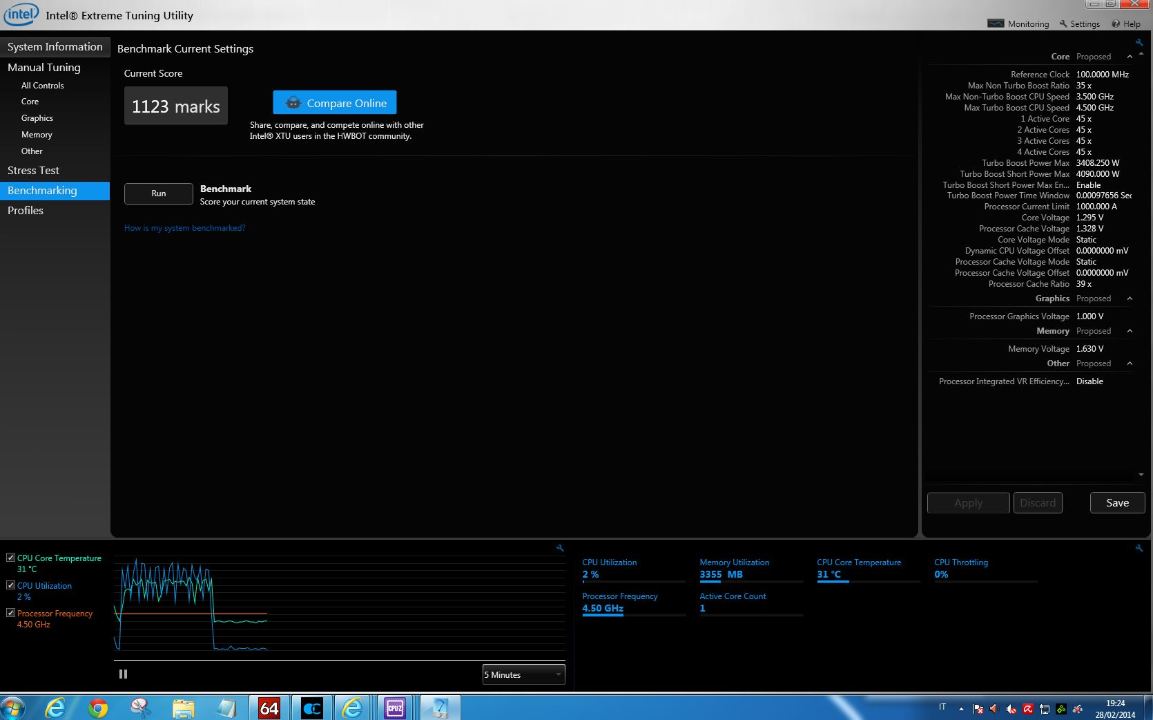The width and height of the screenshot is (1153, 720).
Task: Click the Intel XTU taskbar icon
Action: pos(440,708)
